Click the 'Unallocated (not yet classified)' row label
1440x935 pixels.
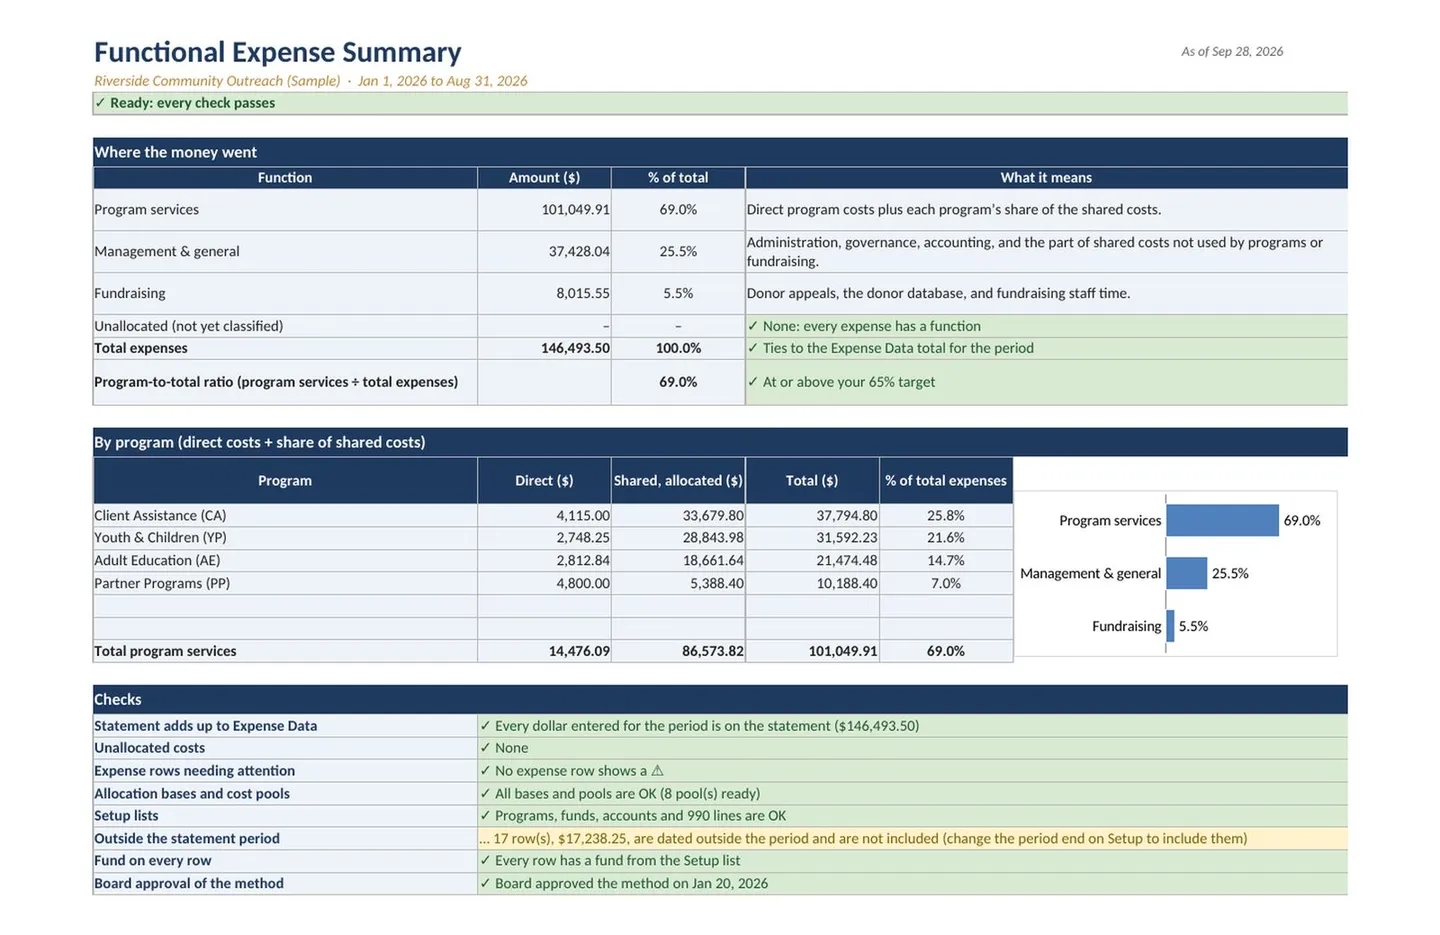pyautogui.click(x=188, y=326)
